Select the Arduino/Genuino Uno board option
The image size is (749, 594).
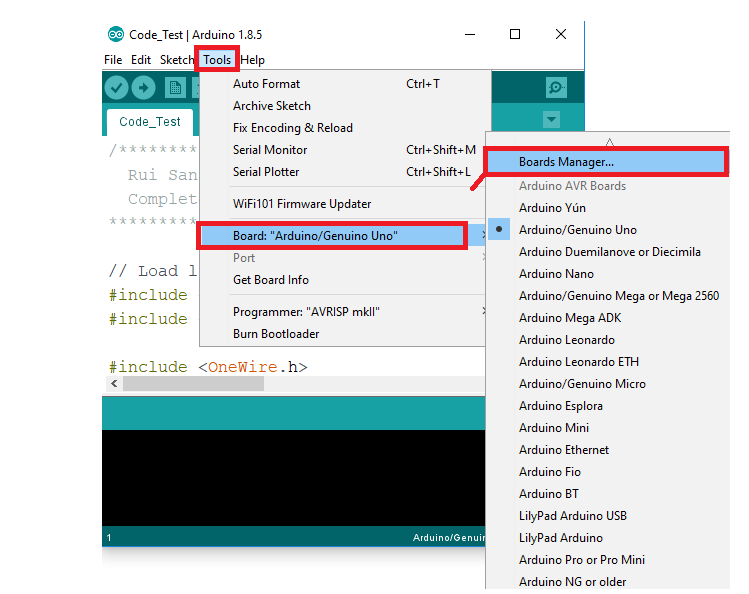click(608, 230)
